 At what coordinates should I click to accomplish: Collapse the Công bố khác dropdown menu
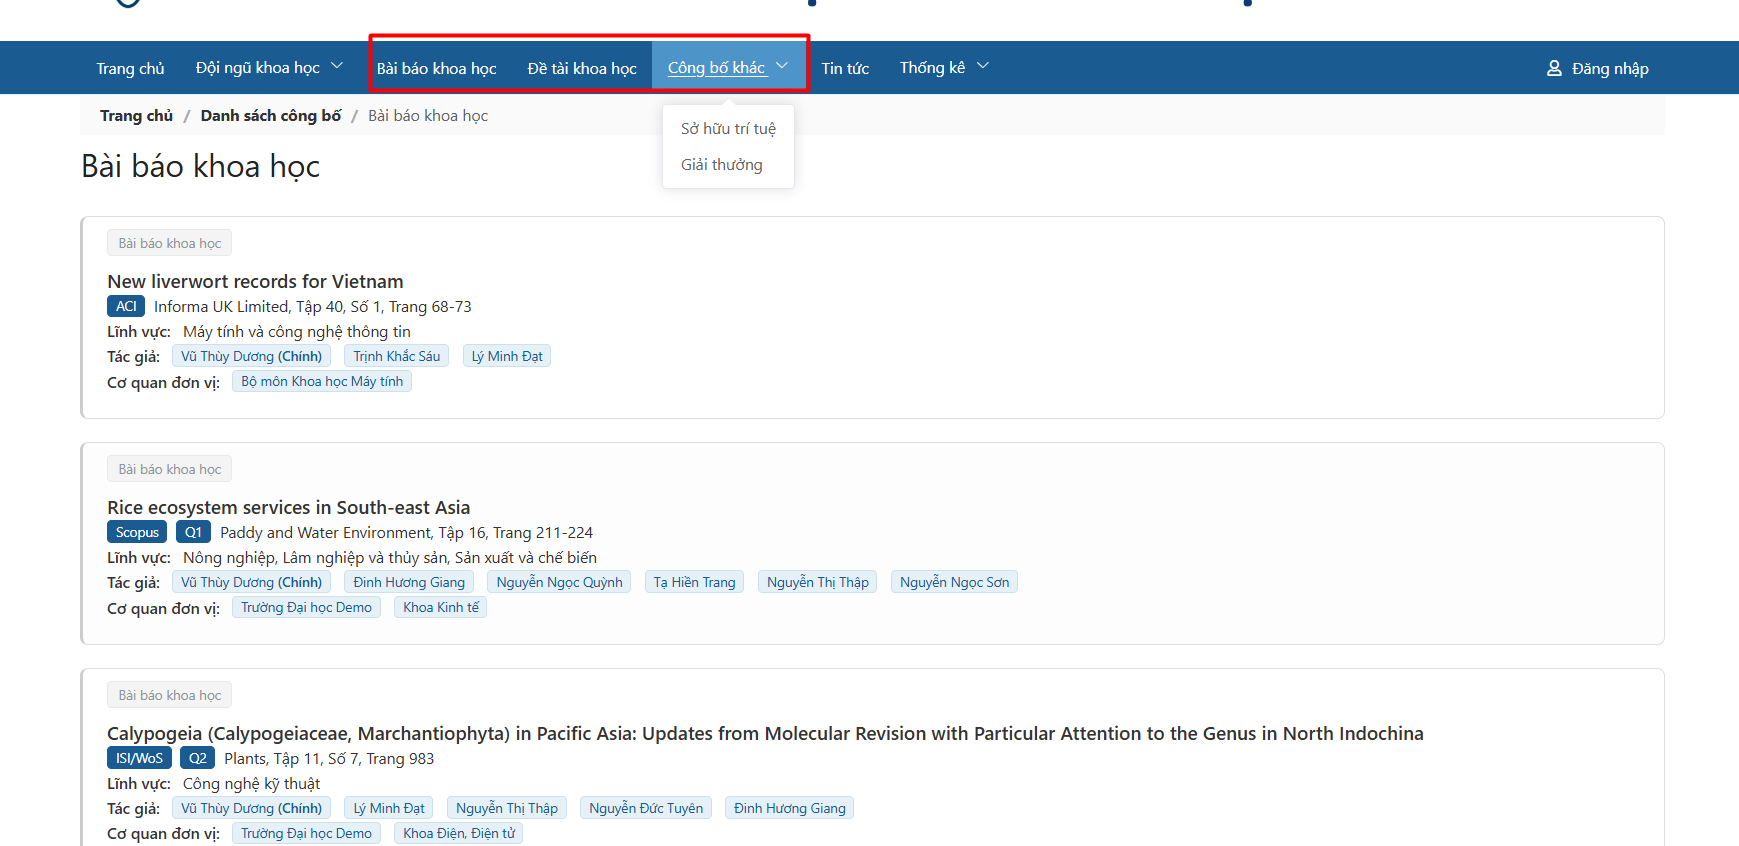click(728, 68)
